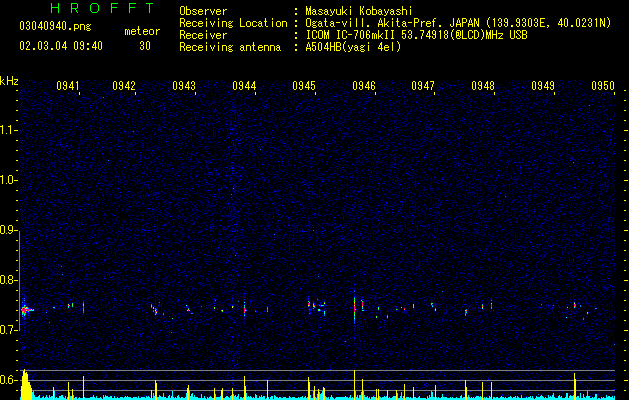
Task: Select the Ogata-vill. Akita-Pref. JAPAN location text
Action: coord(458,23)
